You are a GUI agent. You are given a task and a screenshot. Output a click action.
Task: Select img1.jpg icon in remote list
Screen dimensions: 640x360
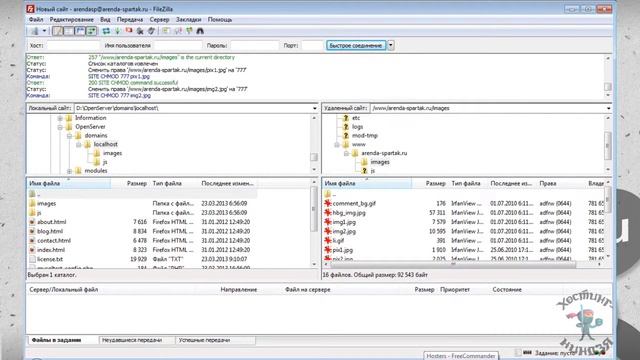point(328,222)
